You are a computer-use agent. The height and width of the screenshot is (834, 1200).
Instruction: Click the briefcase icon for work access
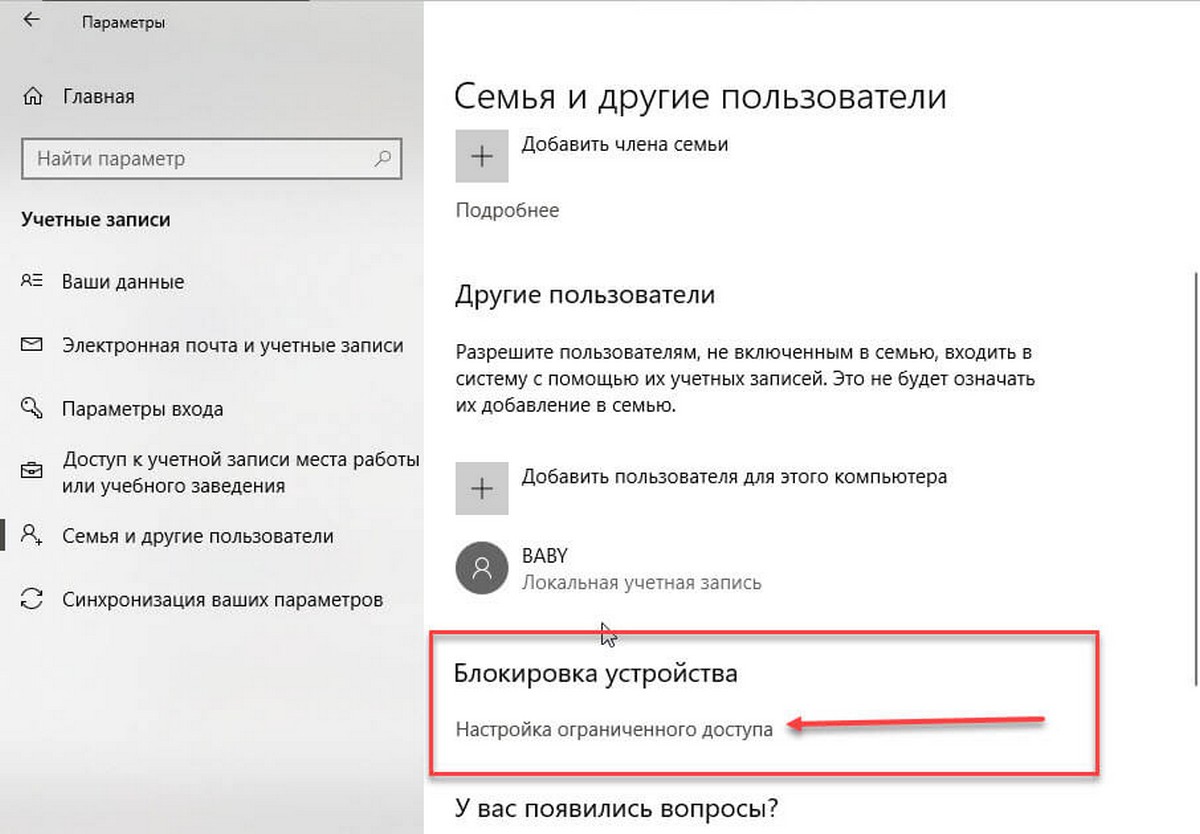point(32,472)
